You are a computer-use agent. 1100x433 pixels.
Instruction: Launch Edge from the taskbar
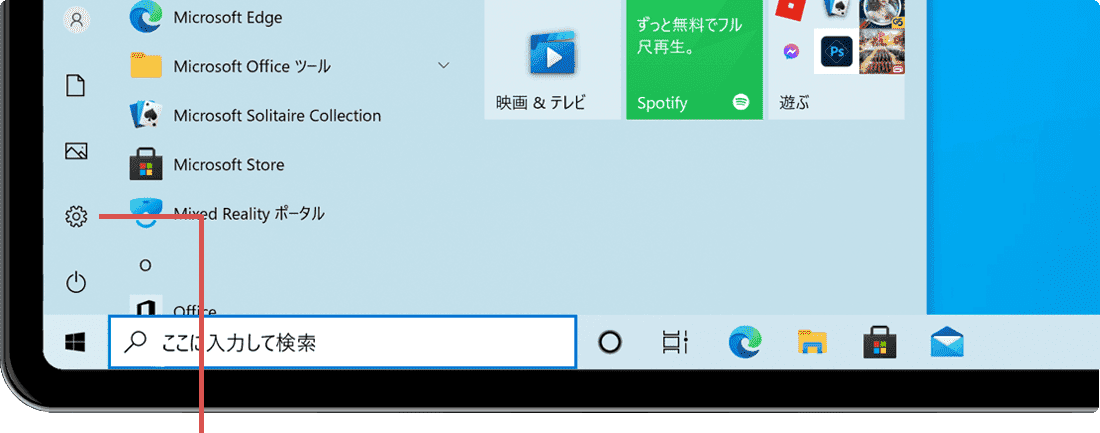[x=744, y=342]
